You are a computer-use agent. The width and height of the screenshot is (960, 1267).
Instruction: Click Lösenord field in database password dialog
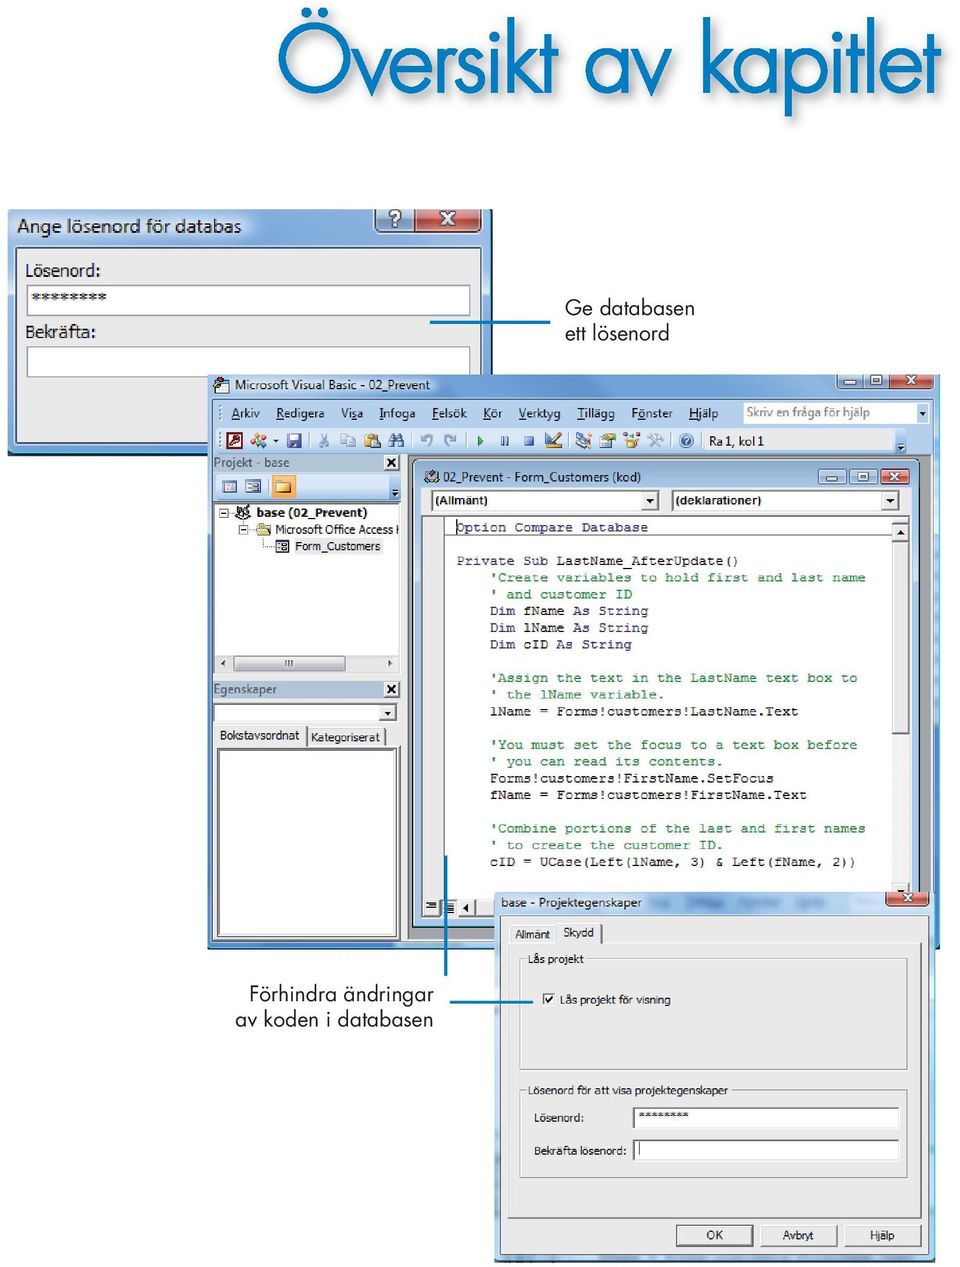point(248,298)
